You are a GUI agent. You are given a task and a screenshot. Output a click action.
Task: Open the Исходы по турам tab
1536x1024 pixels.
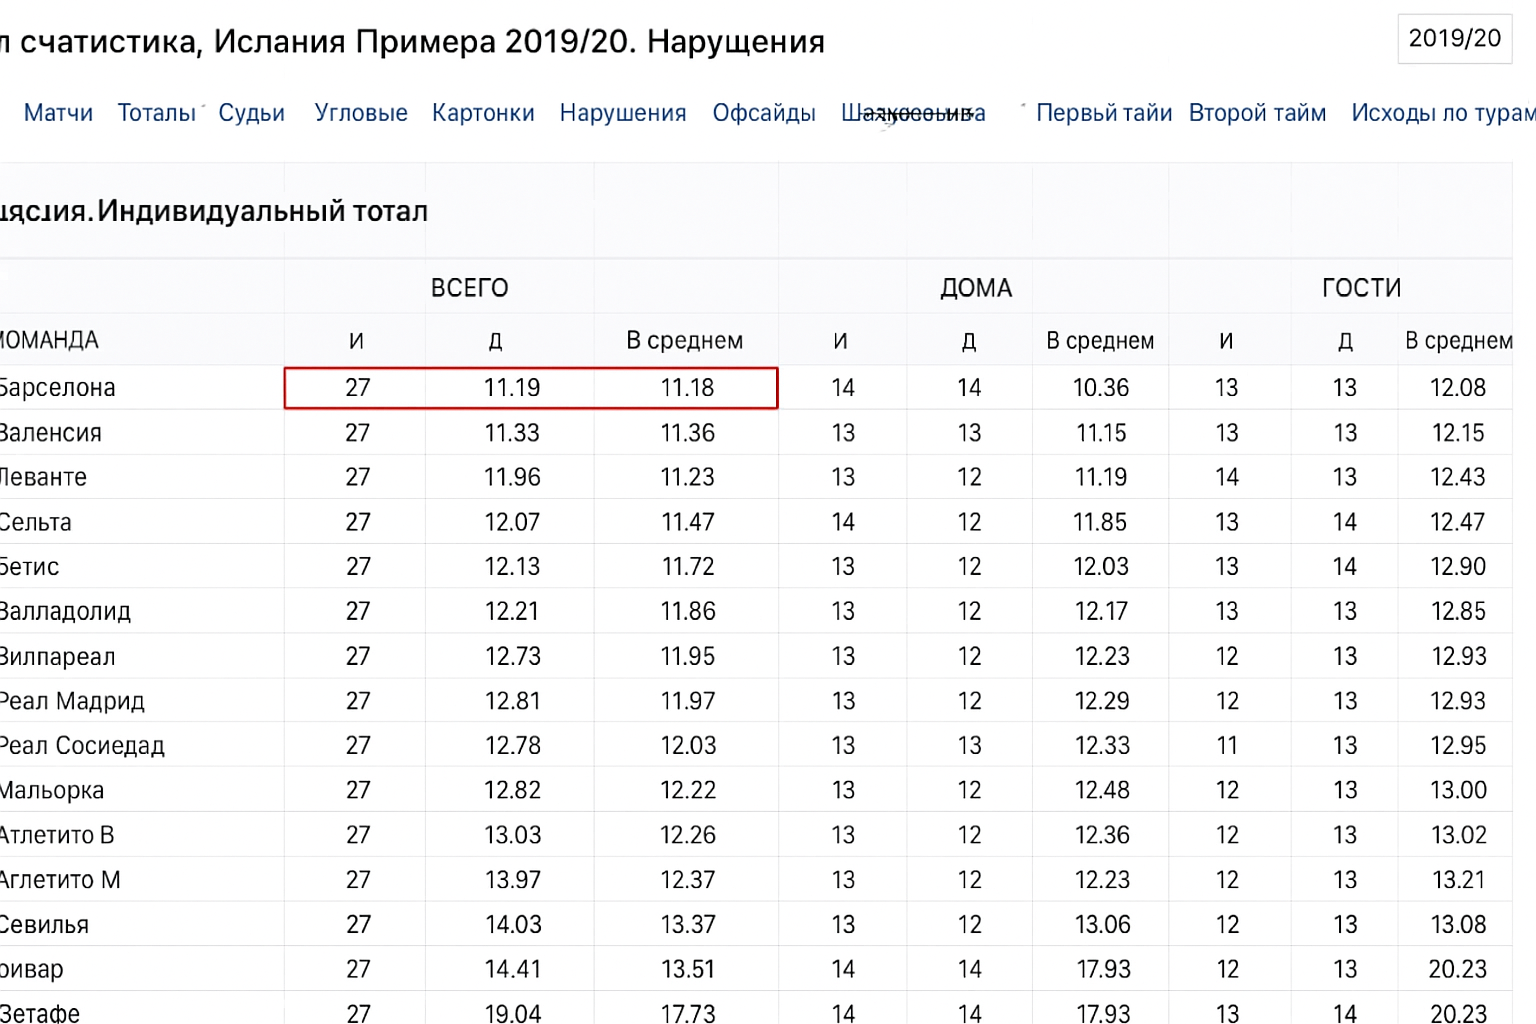[x=1441, y=113]
